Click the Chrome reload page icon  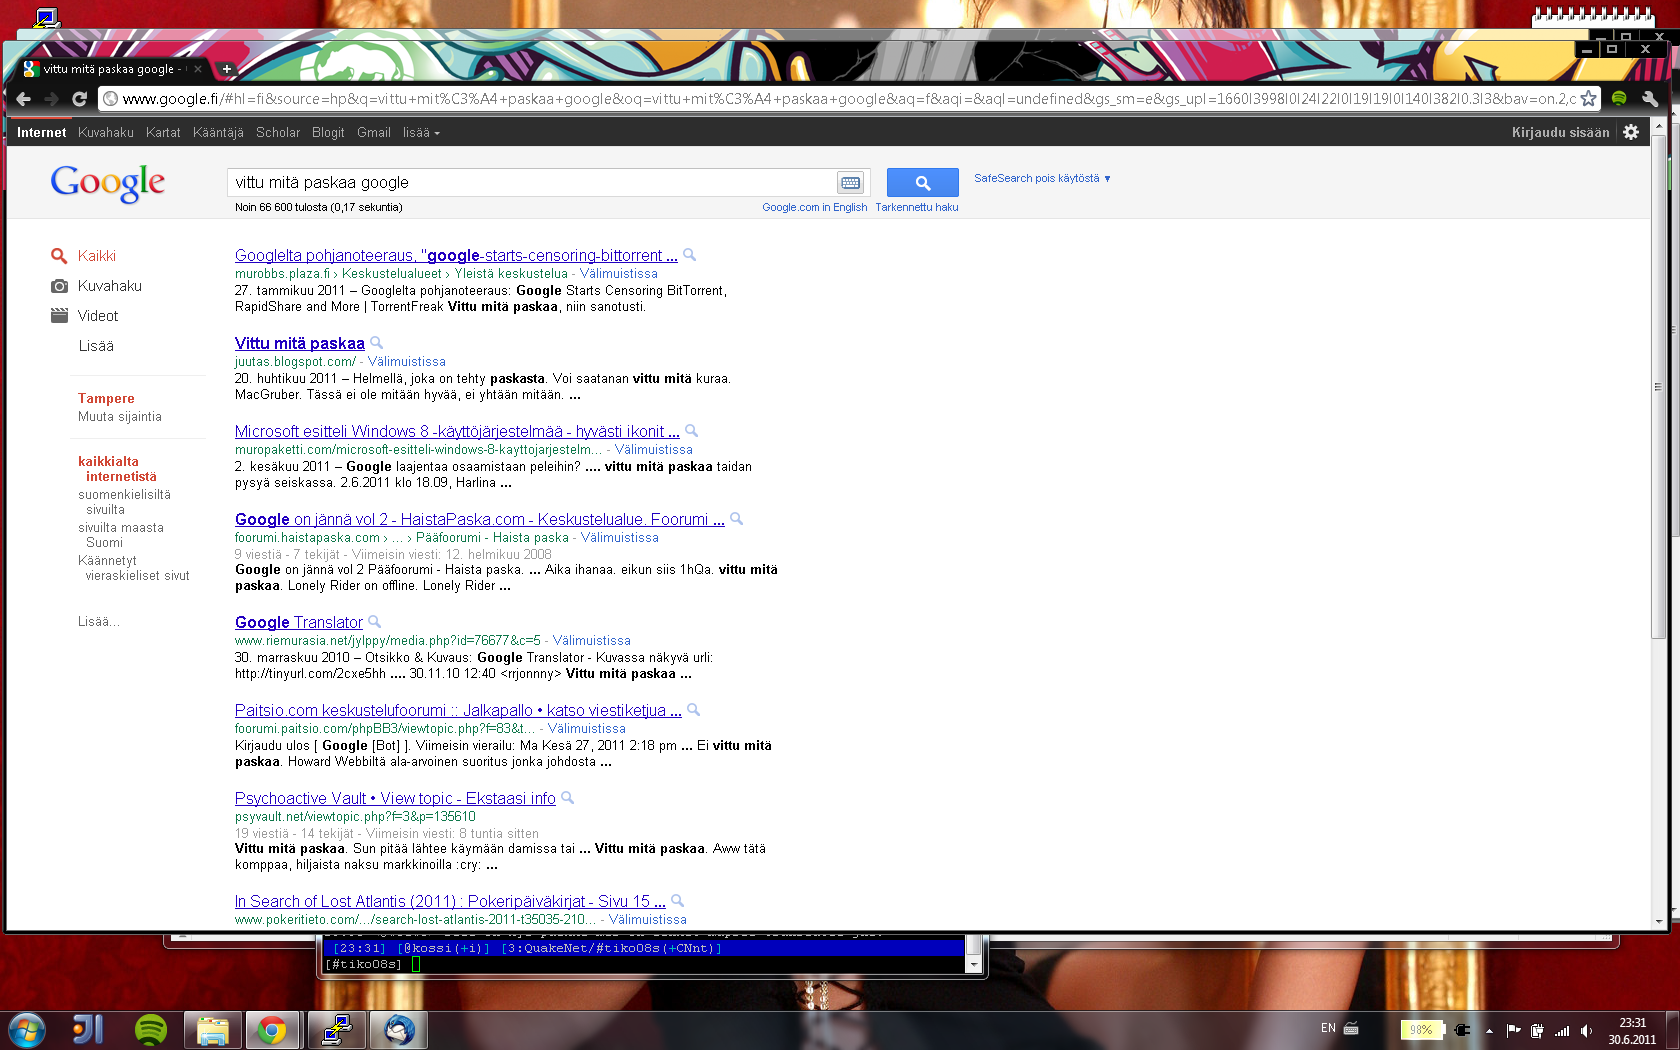tap(79, 99)
